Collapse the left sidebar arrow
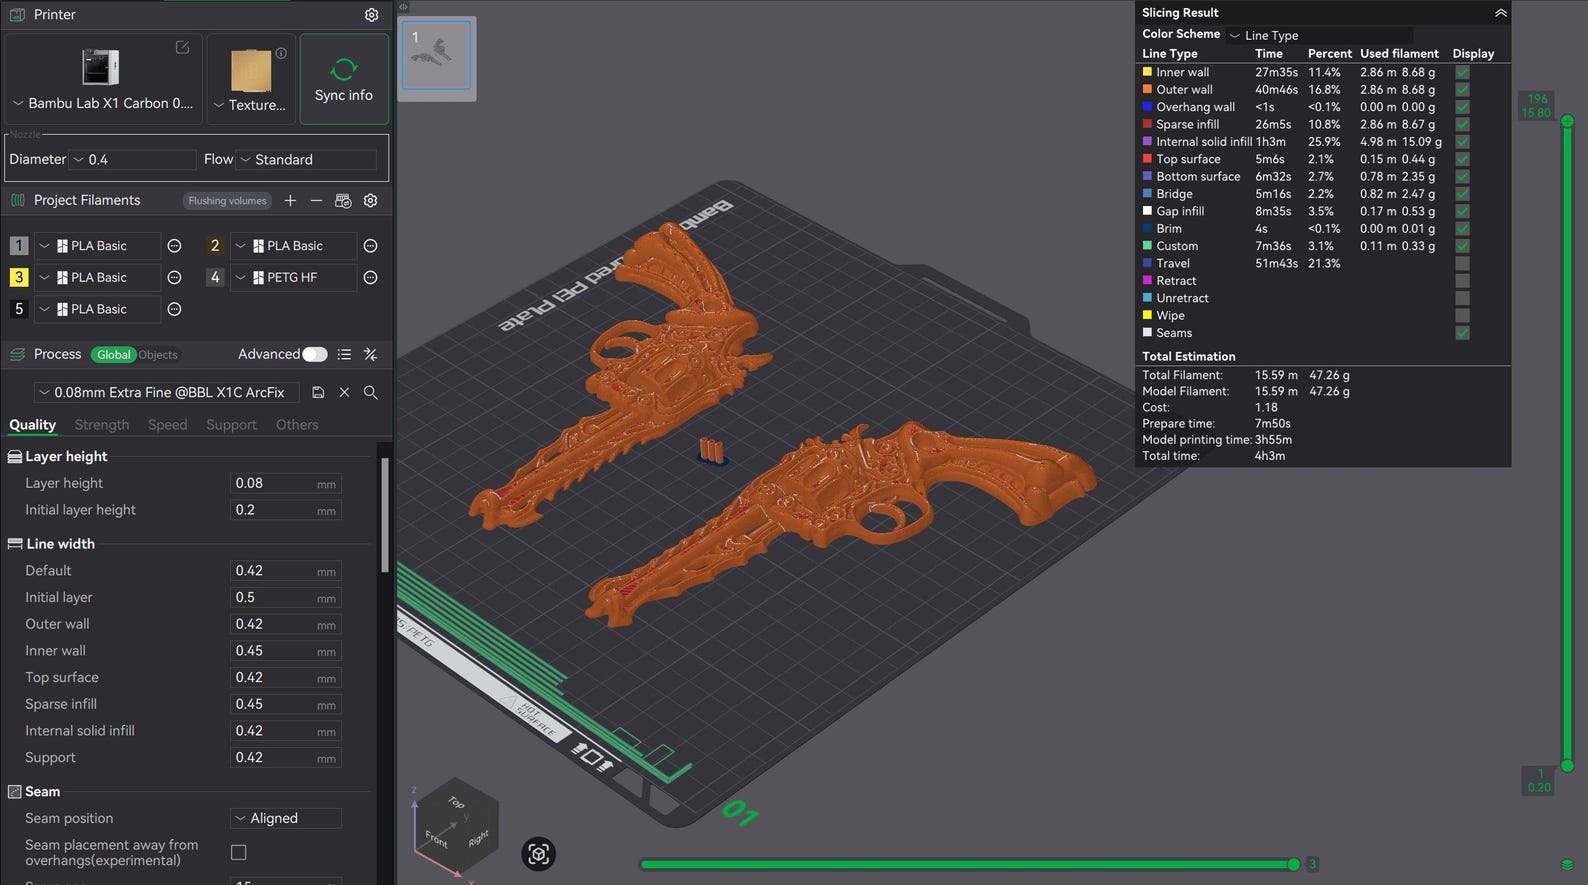The image size is (1588, 885). click(x=403, y=6)
